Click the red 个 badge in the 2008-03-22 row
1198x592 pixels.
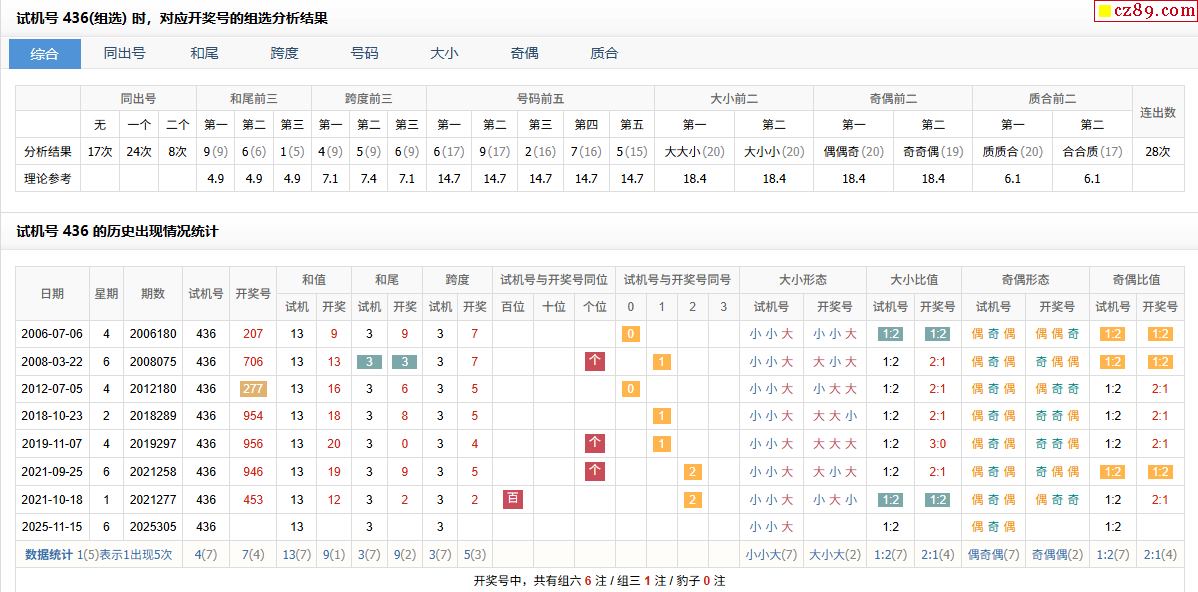pyautogui.click(x=595, y=361)
